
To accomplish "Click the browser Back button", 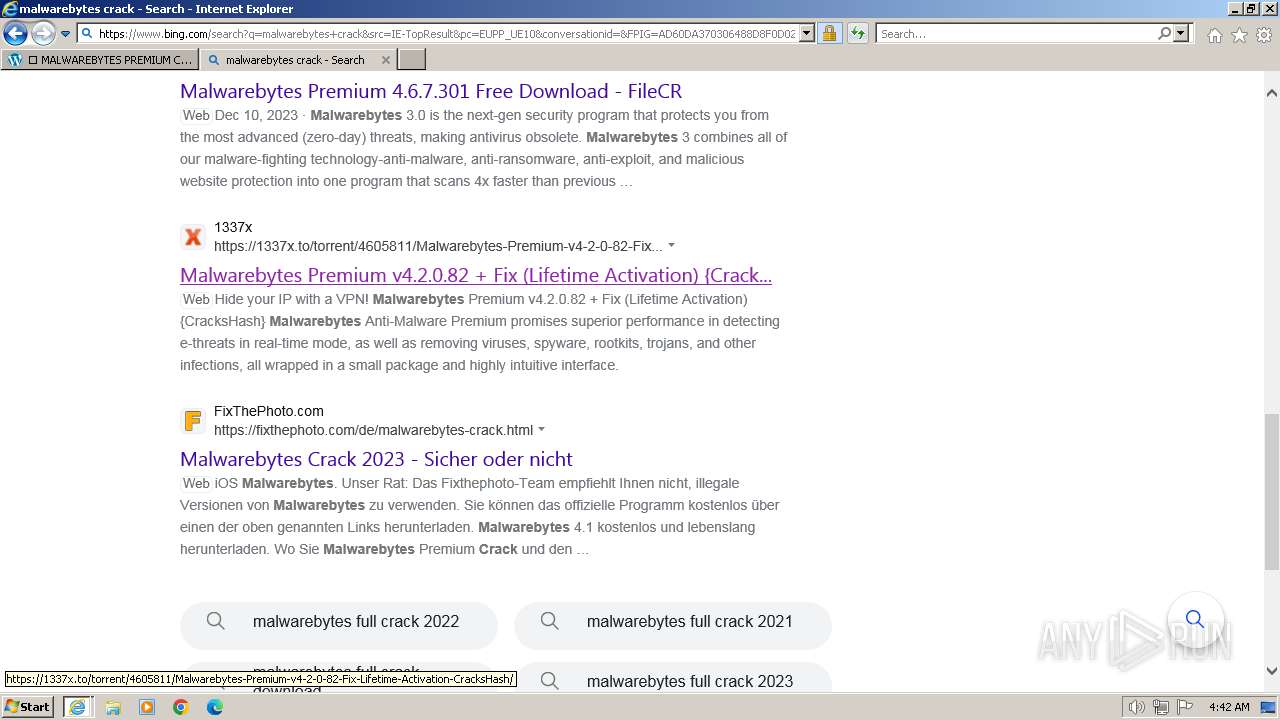I will pos(15,33).
